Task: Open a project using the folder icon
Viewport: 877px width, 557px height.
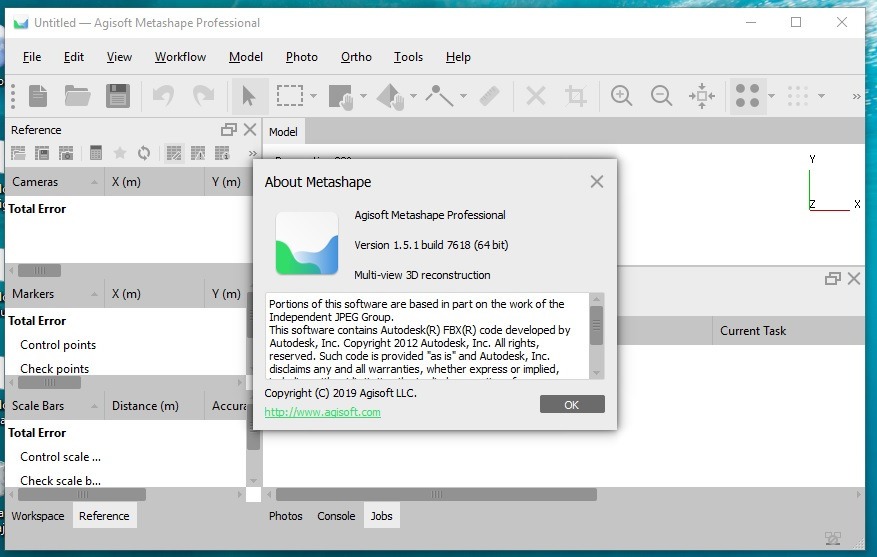Action: coord(77,96)
